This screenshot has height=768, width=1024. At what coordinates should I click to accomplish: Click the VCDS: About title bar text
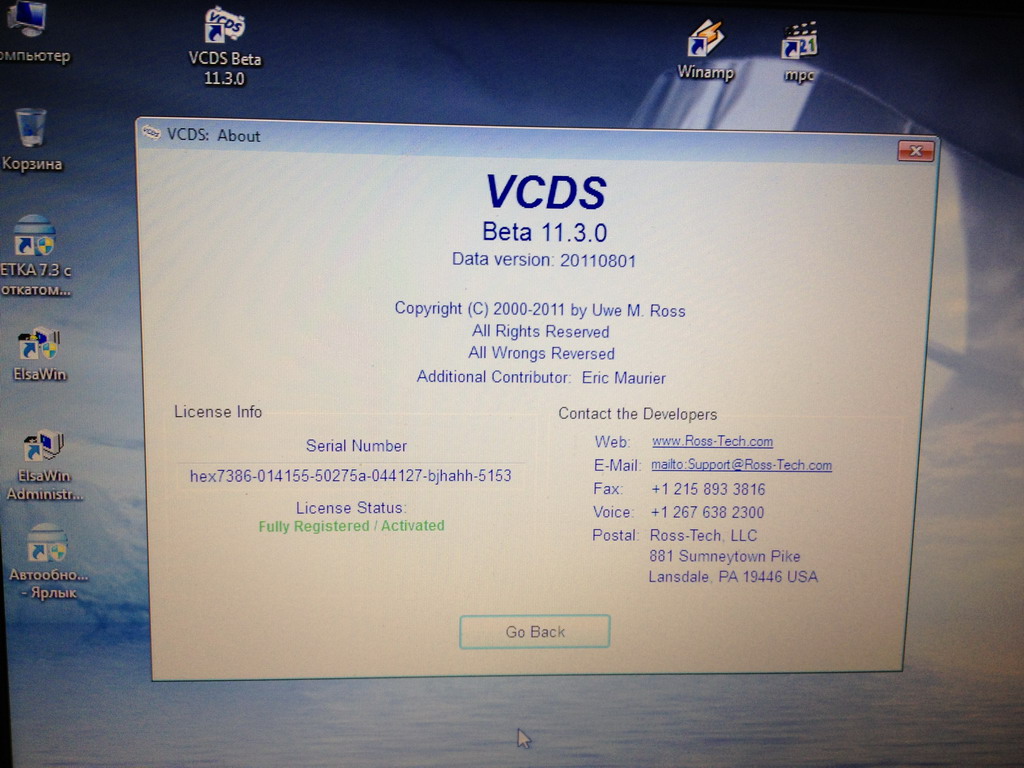[213, 135]
